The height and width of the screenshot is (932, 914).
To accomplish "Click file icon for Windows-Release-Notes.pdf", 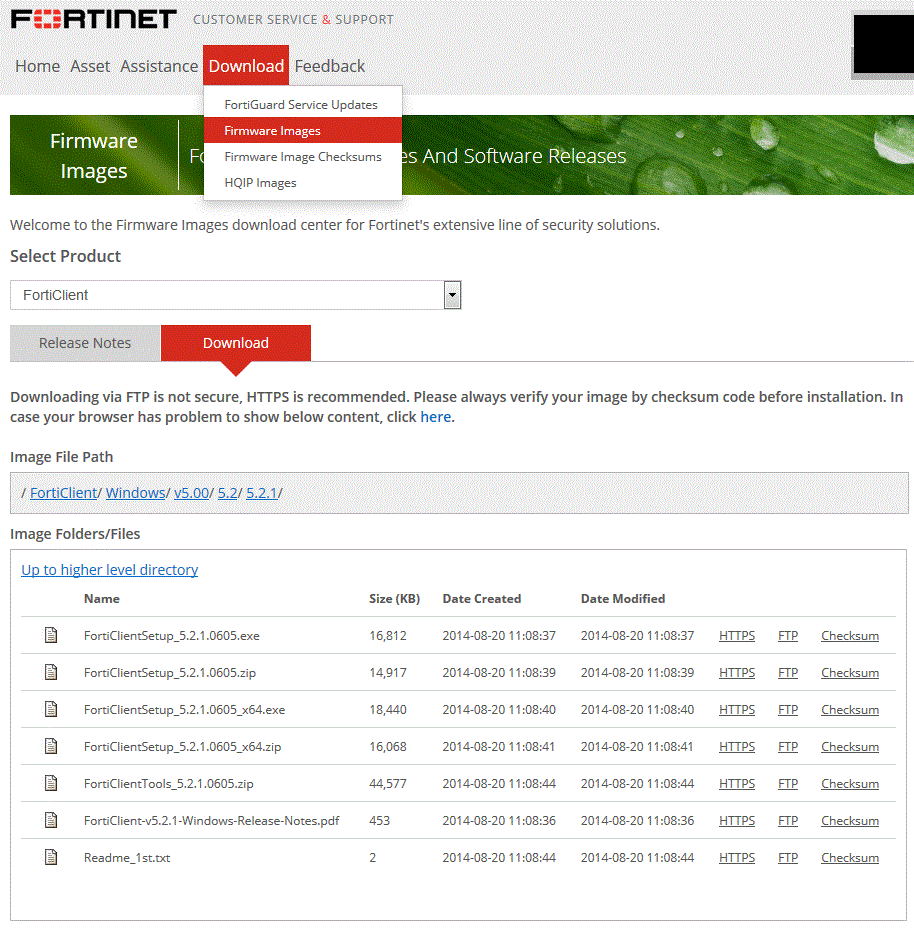I will [51, 820].
